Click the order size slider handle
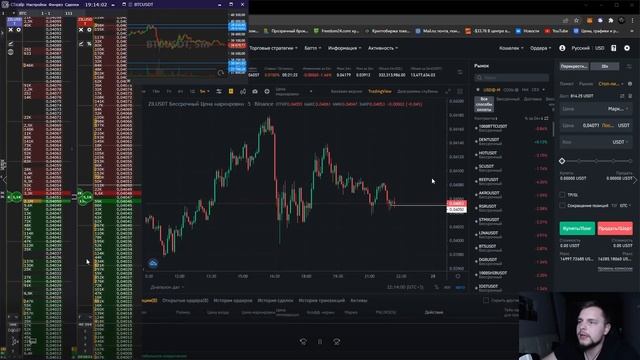The width and height of the screenshot is (640, 360). [562, 161]
